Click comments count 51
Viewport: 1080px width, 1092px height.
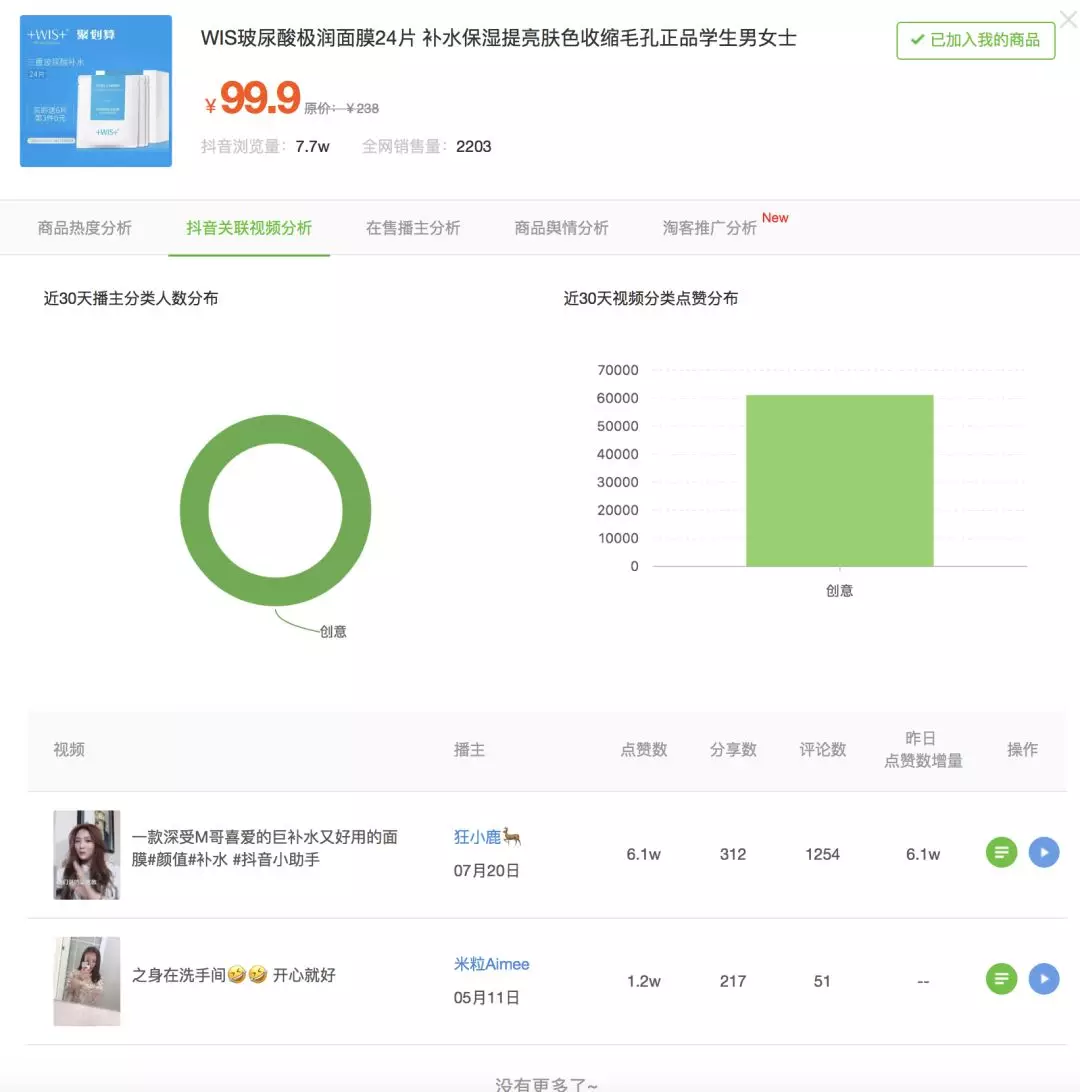pyautogui.click(x=822, y=981)
